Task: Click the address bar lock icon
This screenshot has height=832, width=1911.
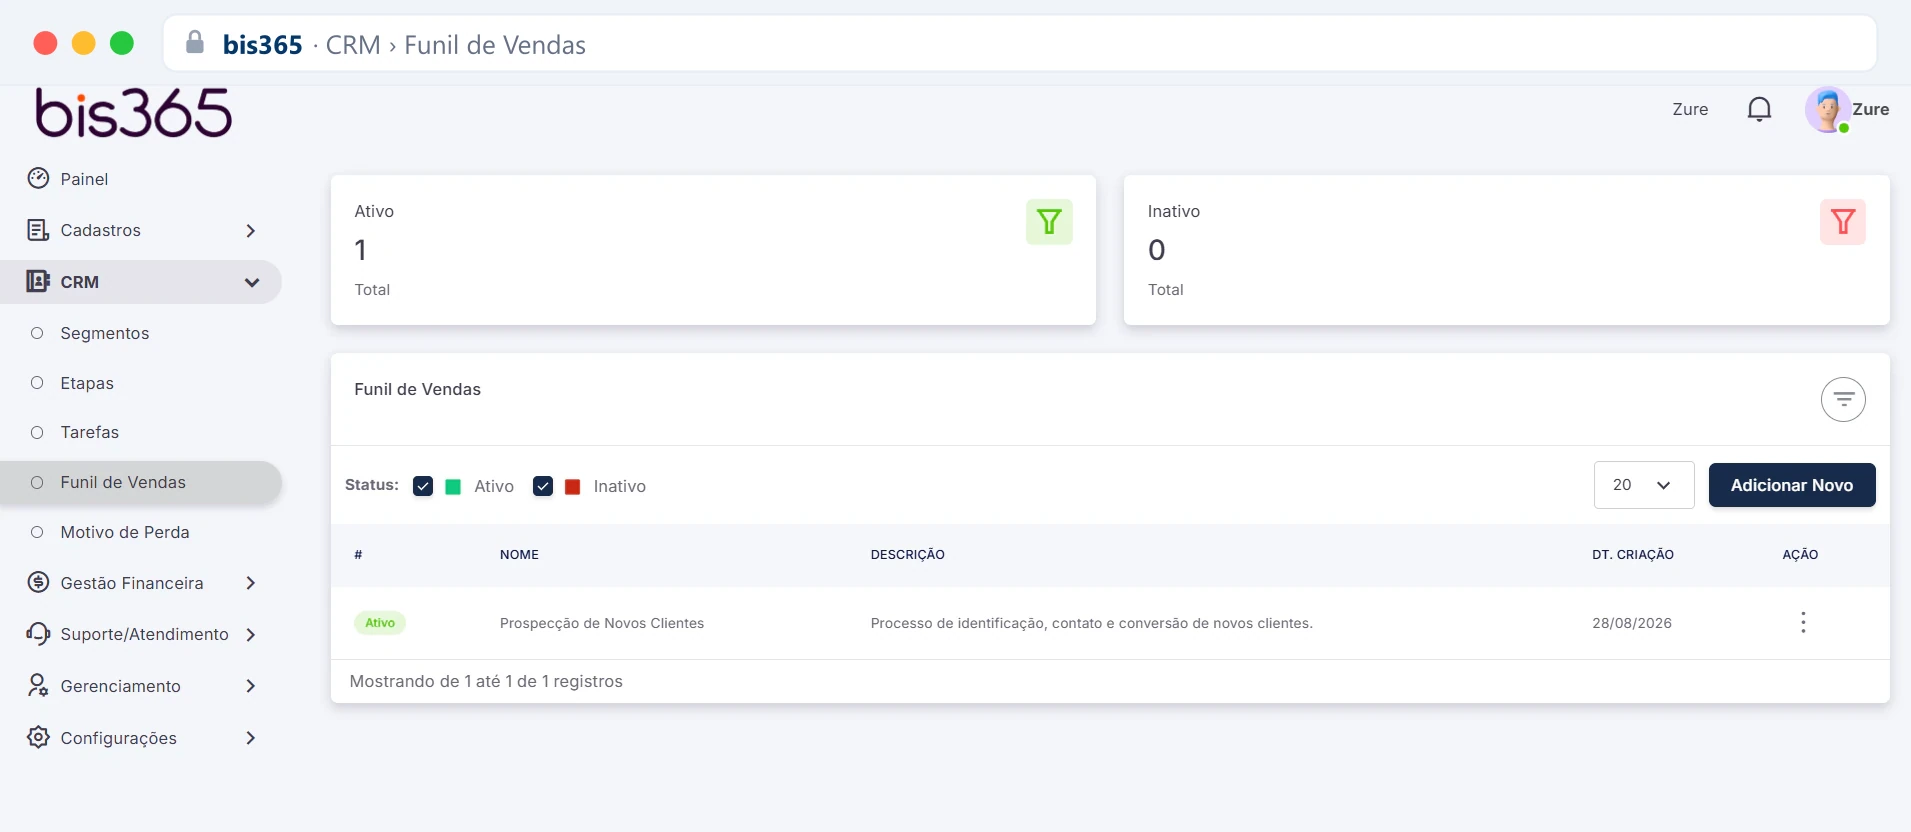Action: click(x=195, y=43)
